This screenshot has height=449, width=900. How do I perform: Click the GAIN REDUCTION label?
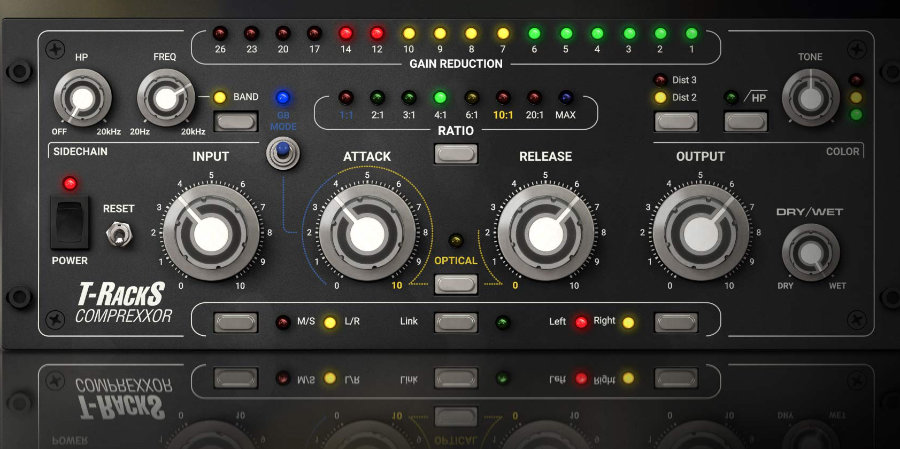pos(456,64)
